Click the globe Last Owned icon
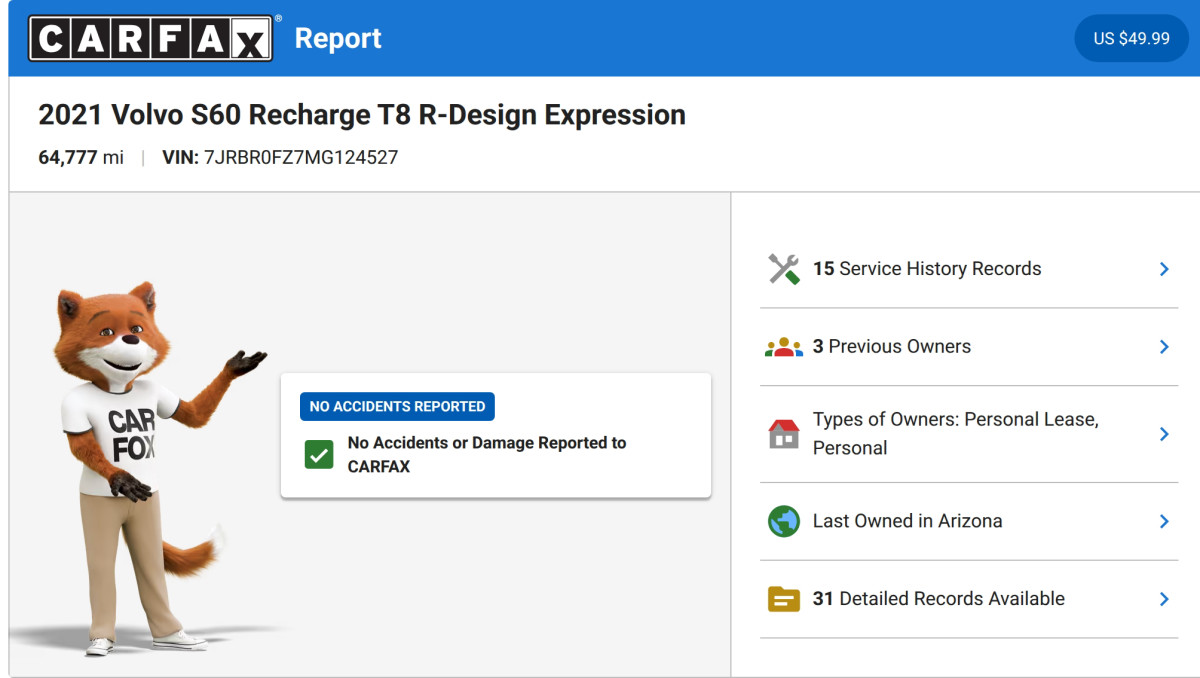Image resolution: width=1200 pixels, height=678 pixels. click(x=784, y=521)
